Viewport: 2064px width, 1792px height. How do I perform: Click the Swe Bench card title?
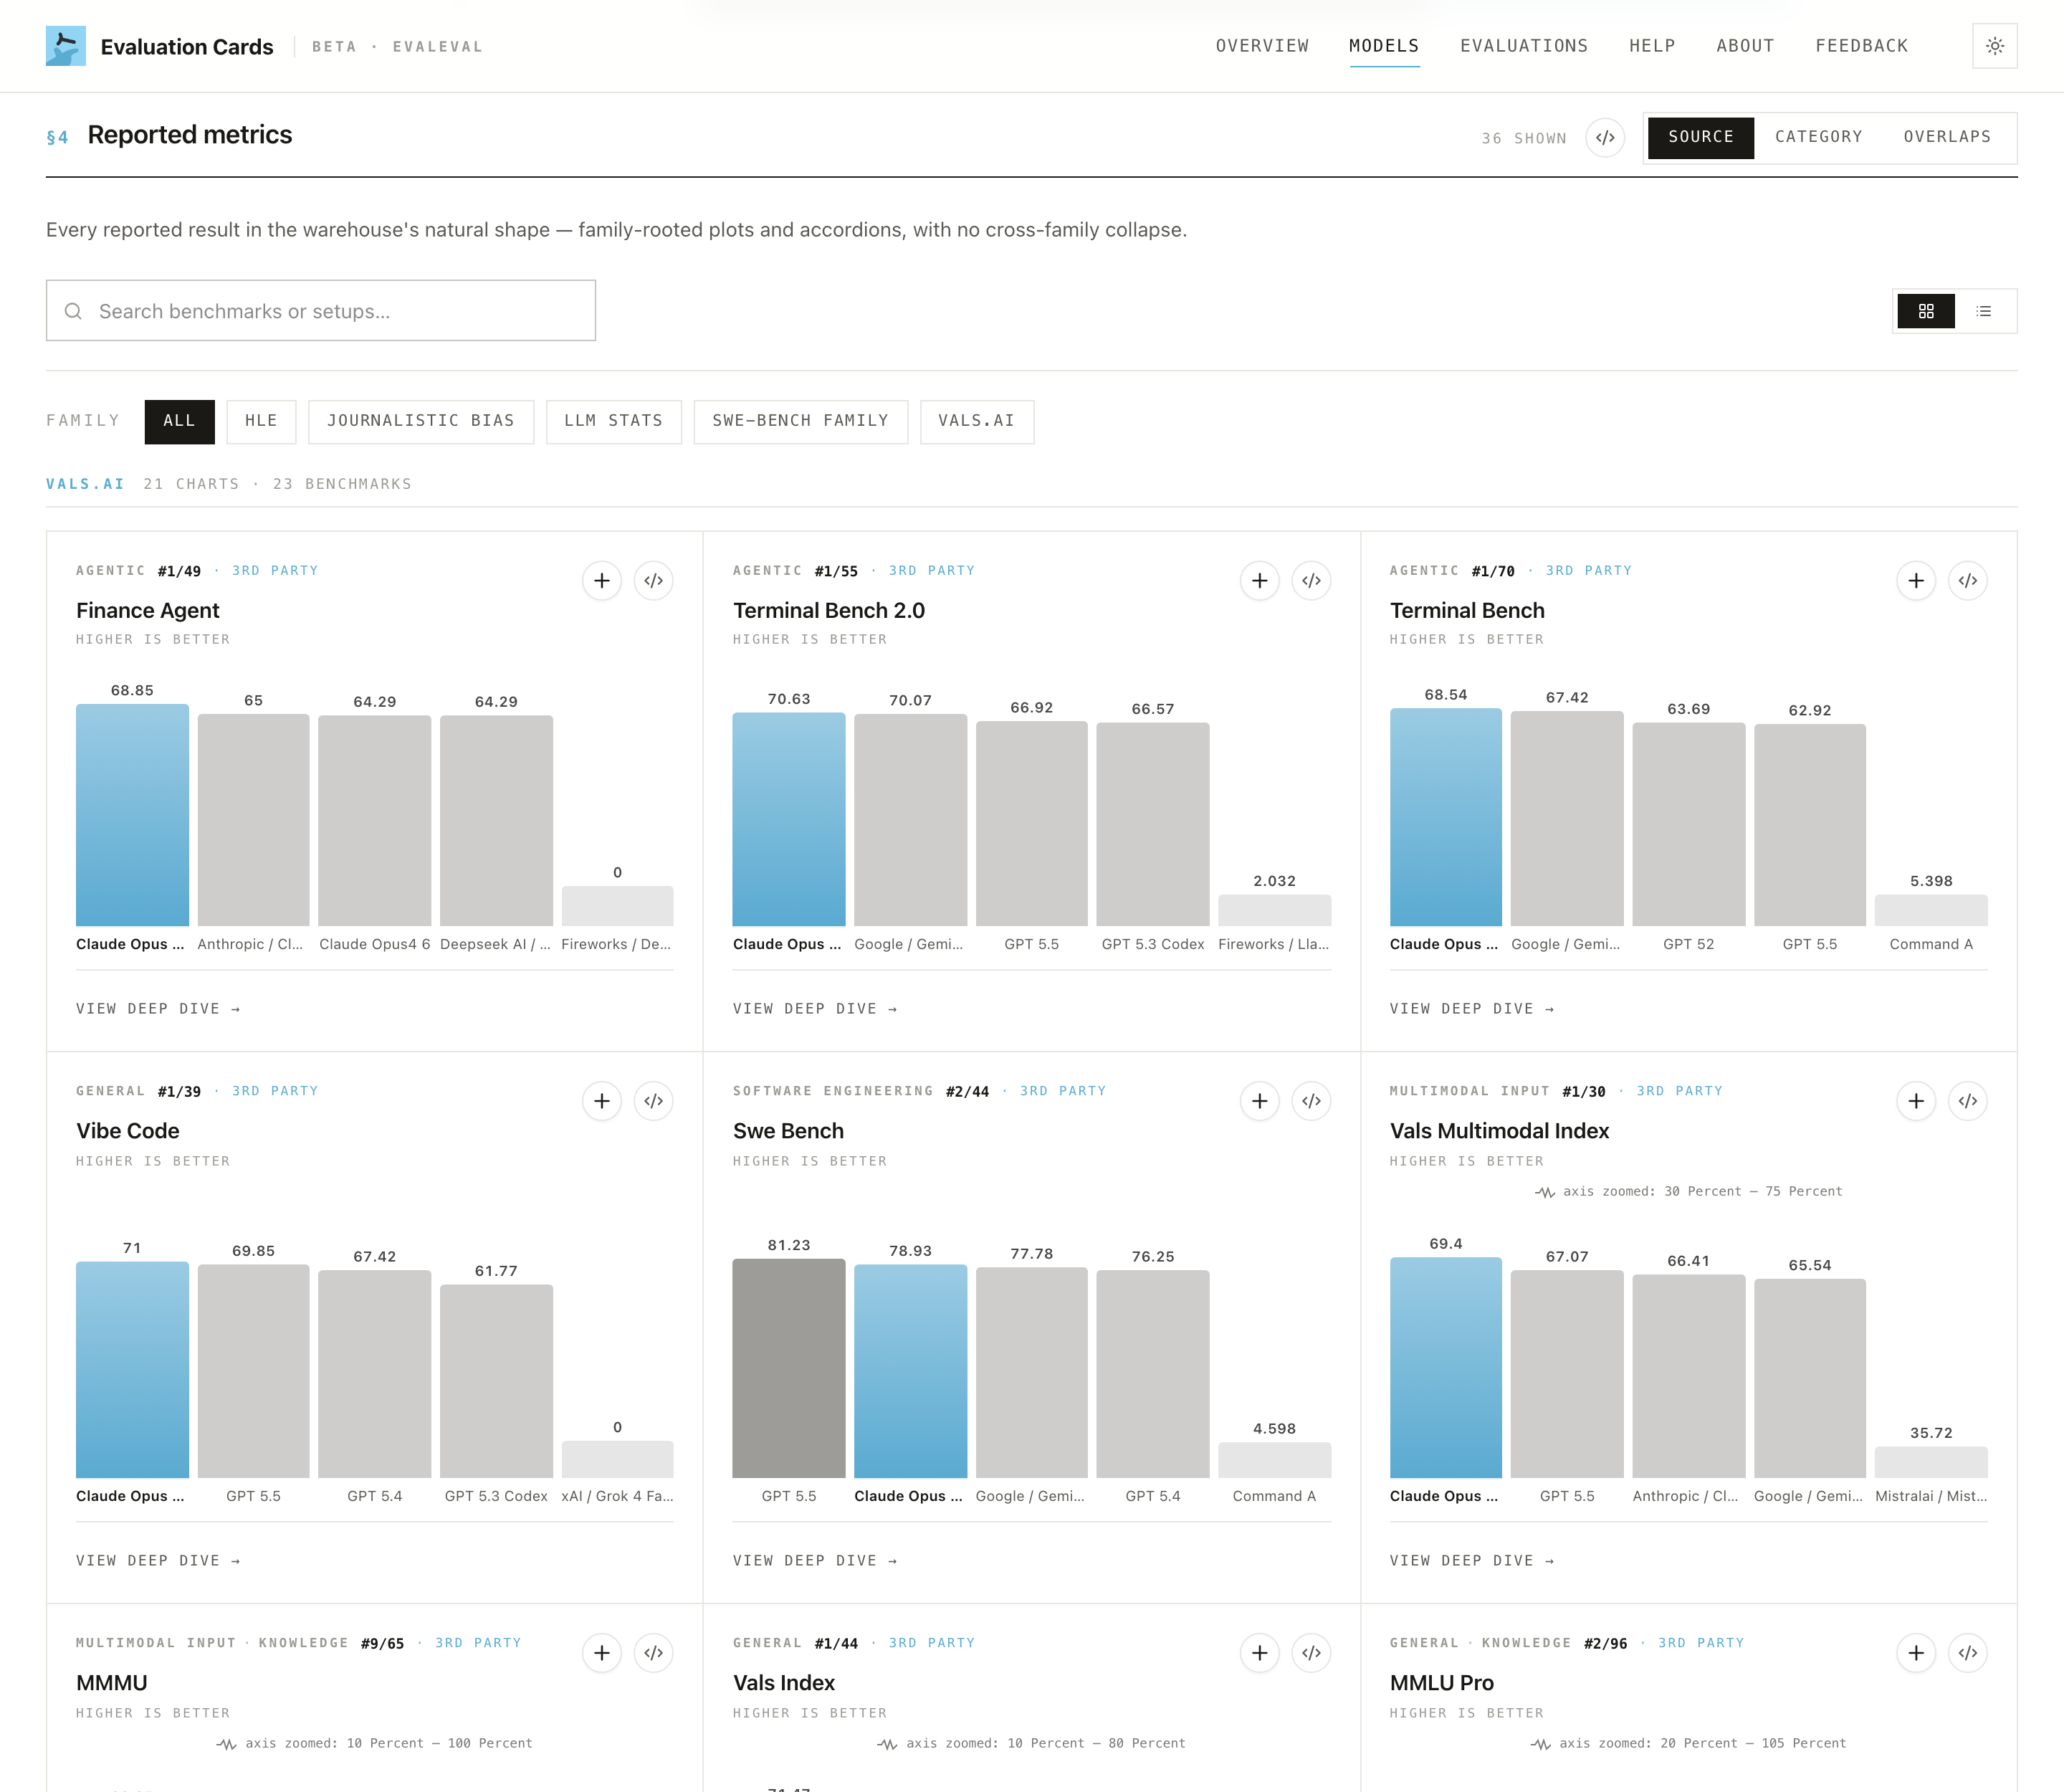788,1131
